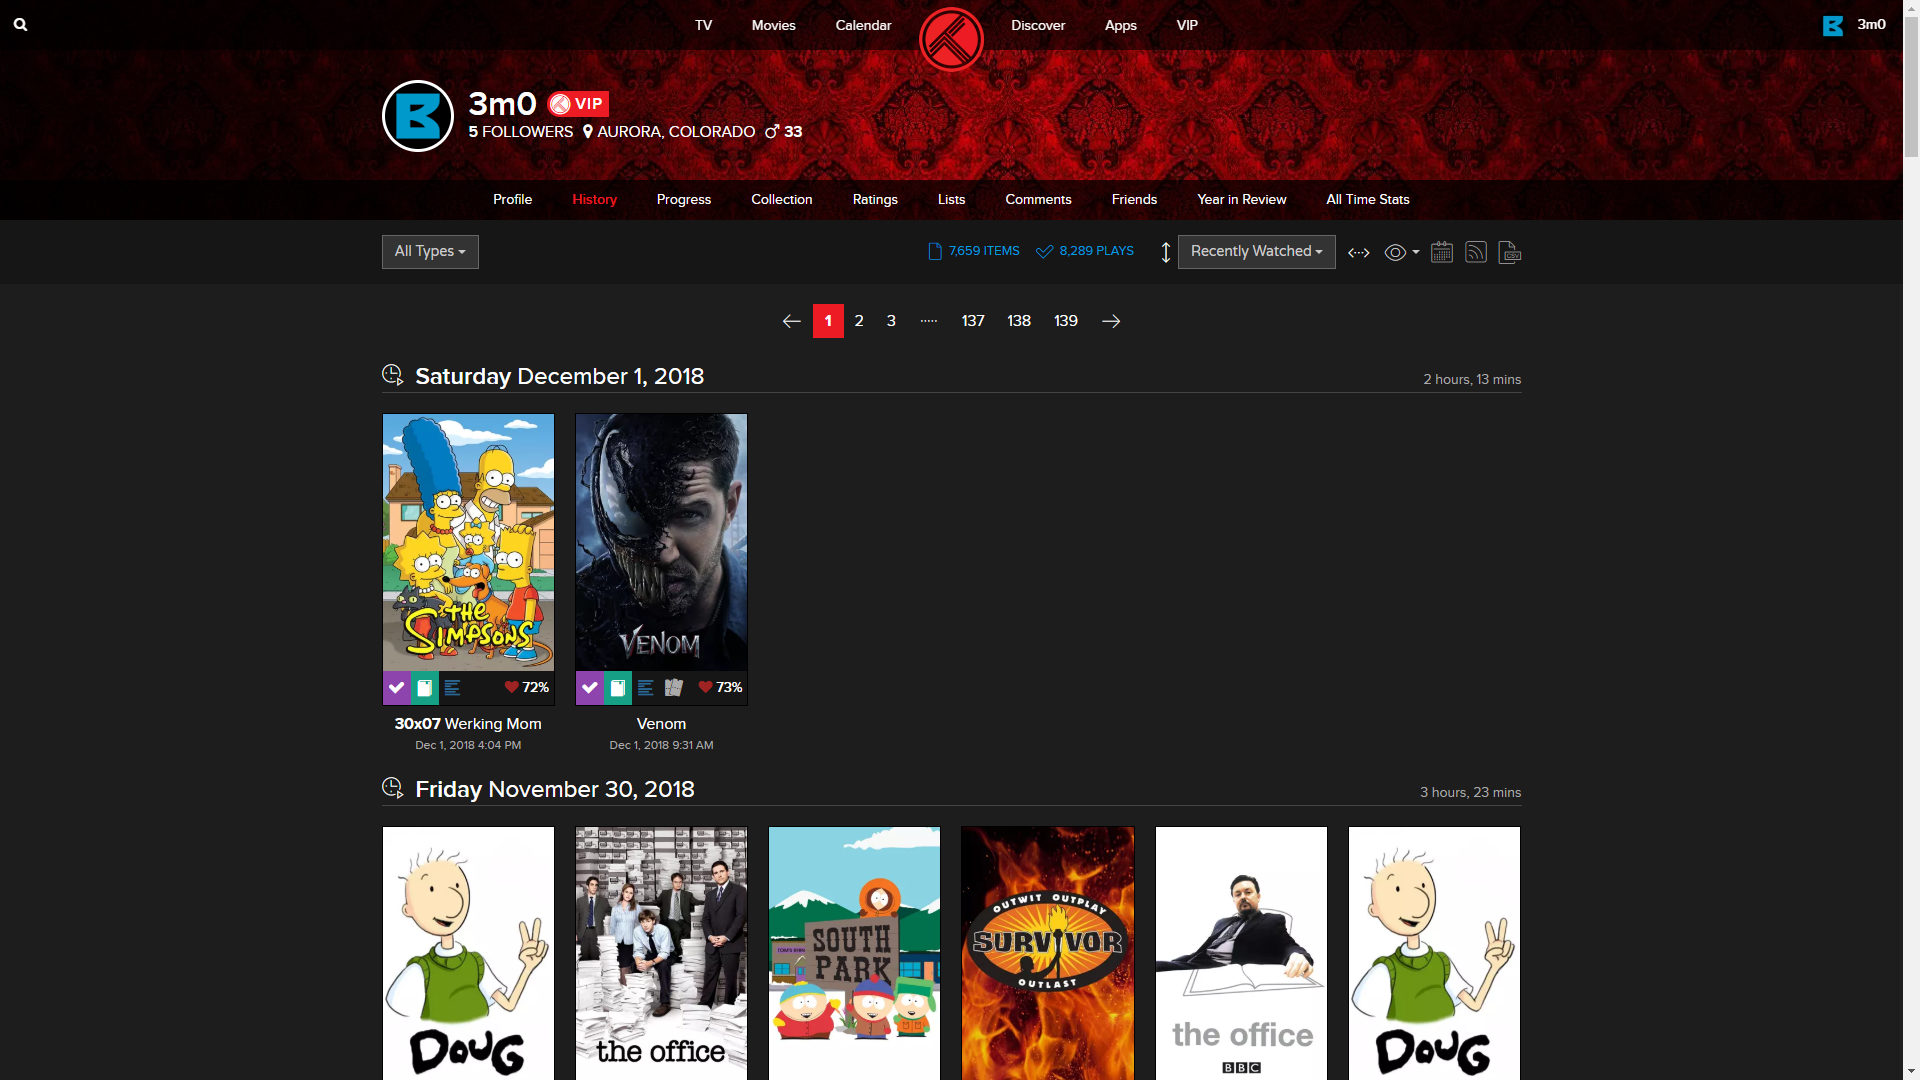Open the BBC The Office poster

[1241, 953]
